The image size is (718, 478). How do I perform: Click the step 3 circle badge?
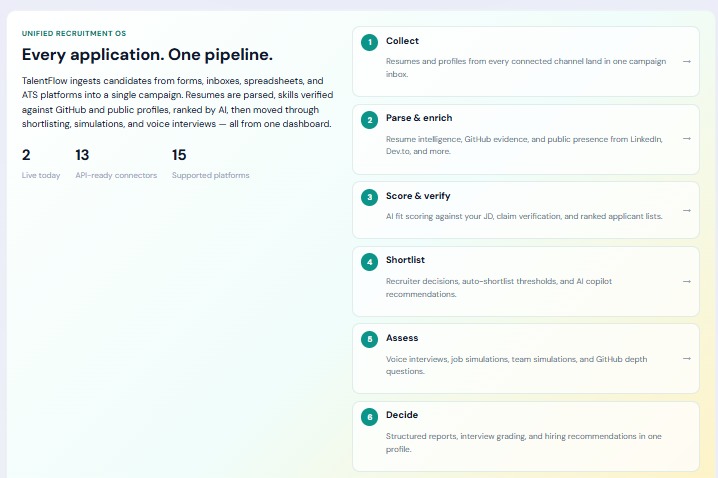[x=370, y=197]
